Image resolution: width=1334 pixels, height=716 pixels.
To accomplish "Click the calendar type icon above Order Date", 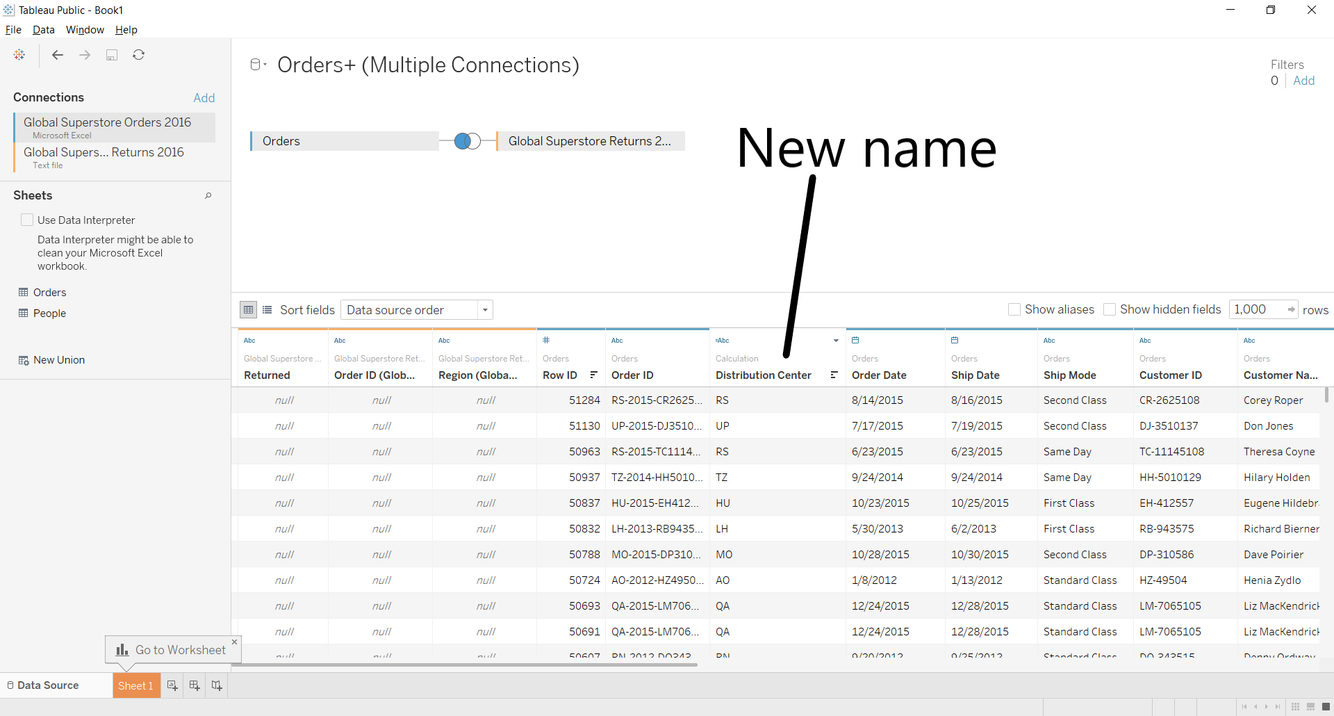I will click(x=855, y=340).
